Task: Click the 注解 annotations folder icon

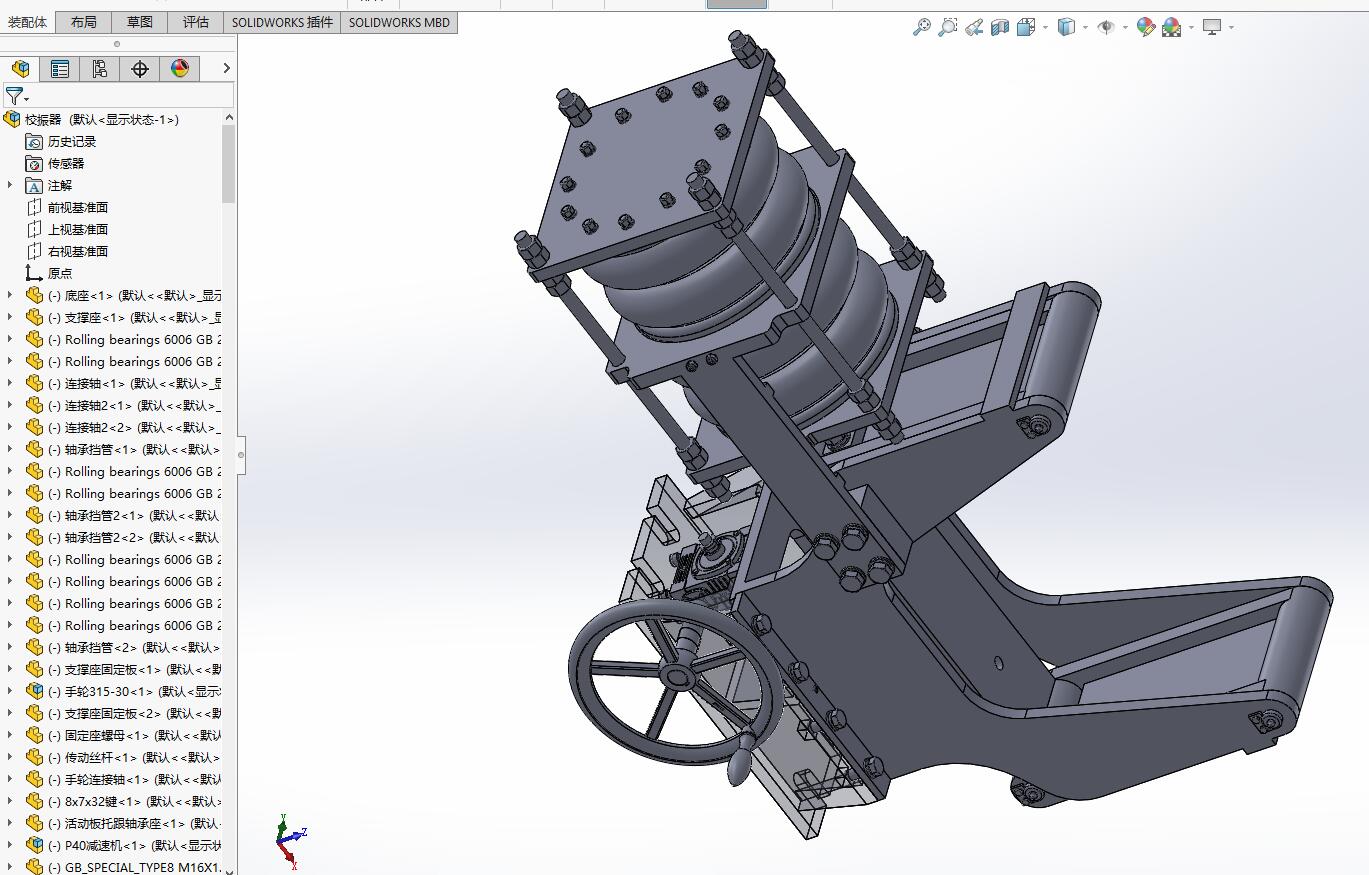Action: click(x=34, y=186)
